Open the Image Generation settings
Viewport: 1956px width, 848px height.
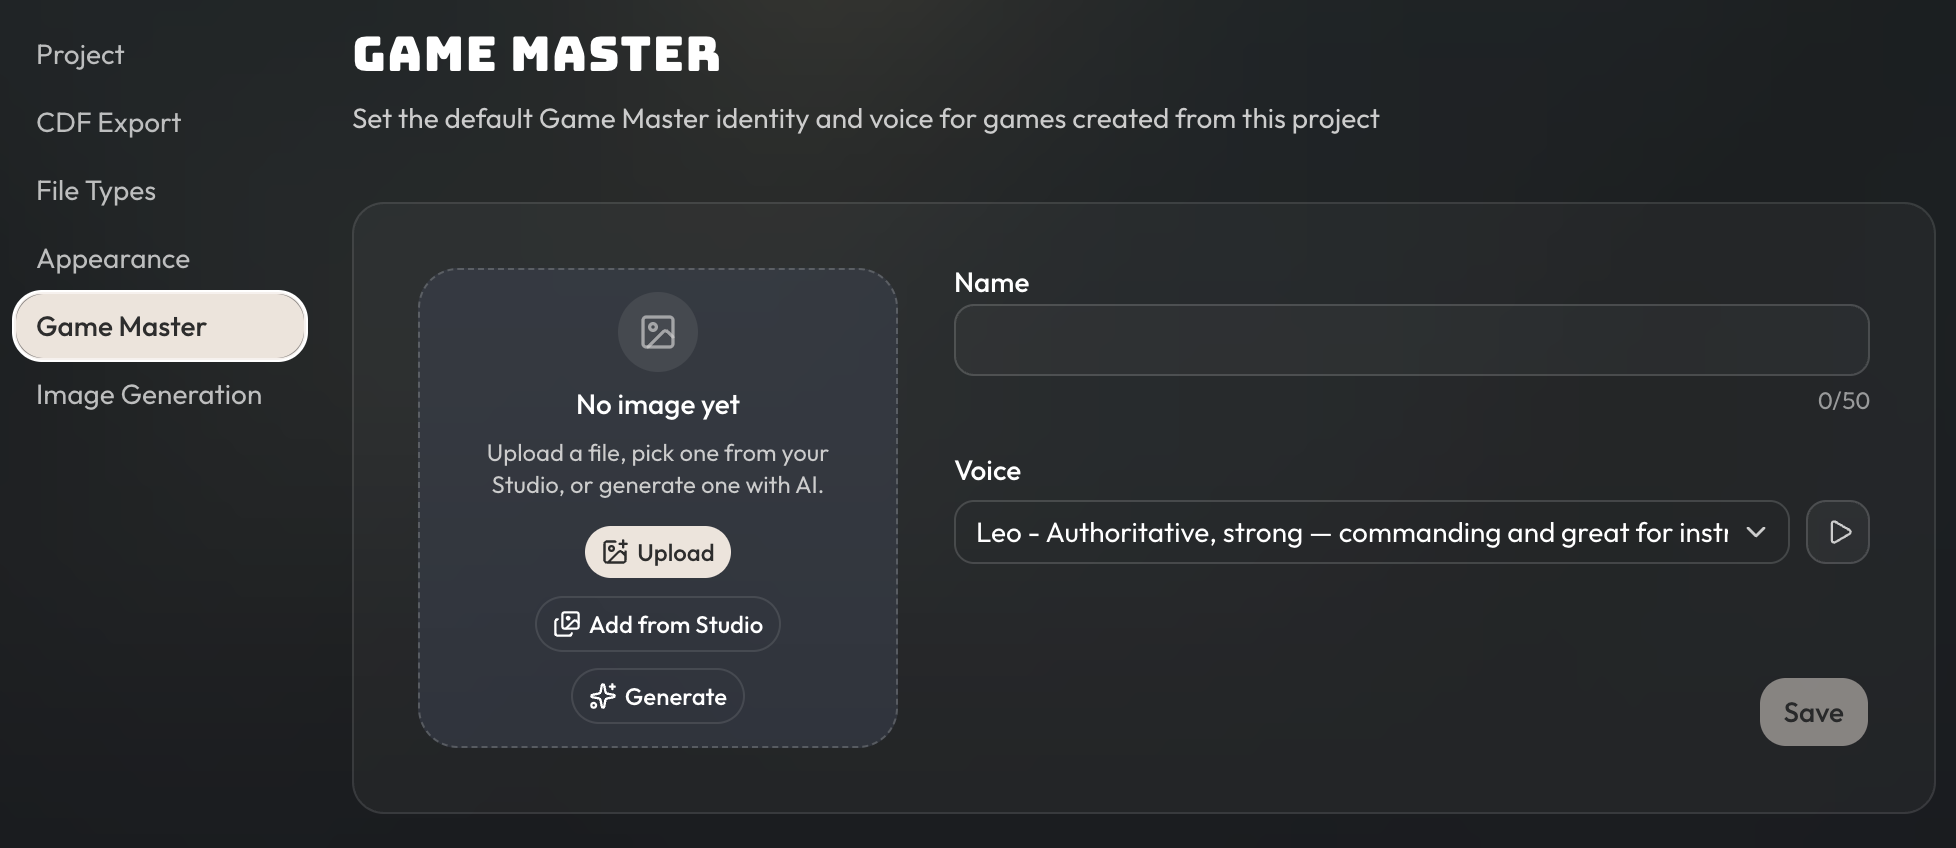pyautogui.click(x=149, y=395)
